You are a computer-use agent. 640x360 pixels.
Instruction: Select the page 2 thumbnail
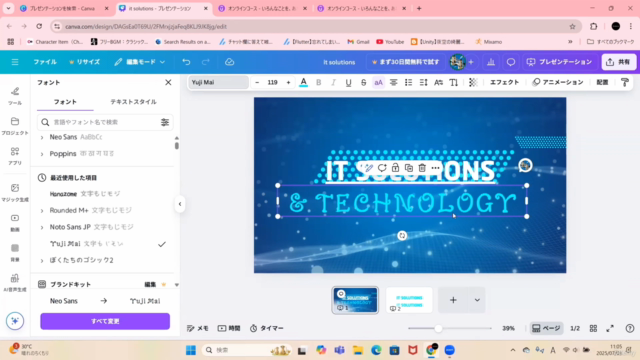click(409, 300)
